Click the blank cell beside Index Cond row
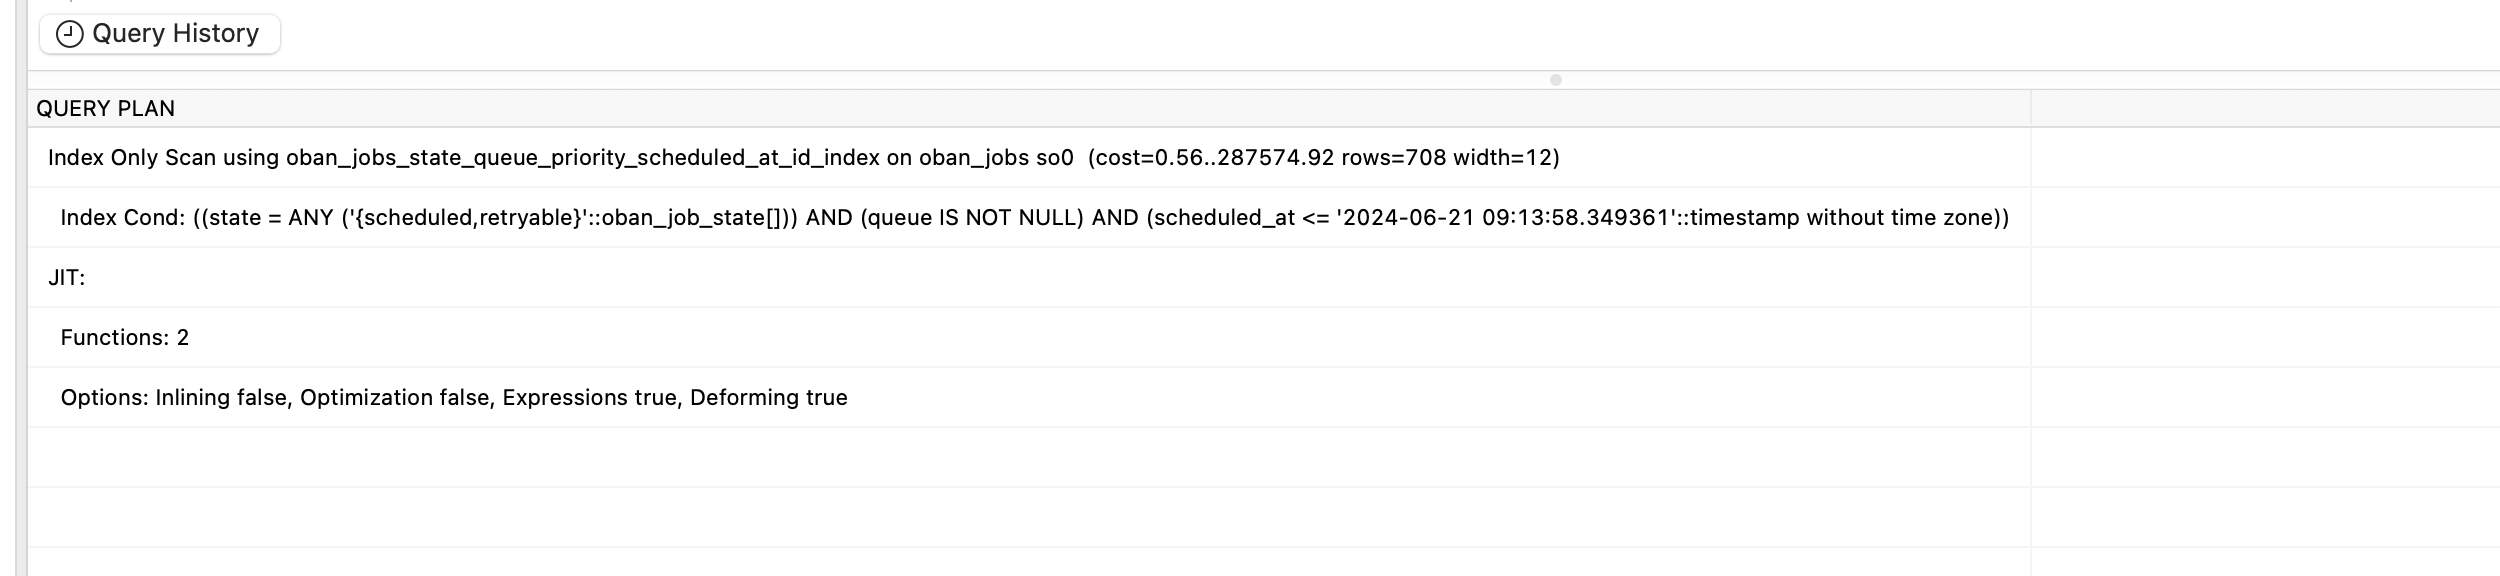This screenshot has height=576, width=2500. click(2265, 217)
